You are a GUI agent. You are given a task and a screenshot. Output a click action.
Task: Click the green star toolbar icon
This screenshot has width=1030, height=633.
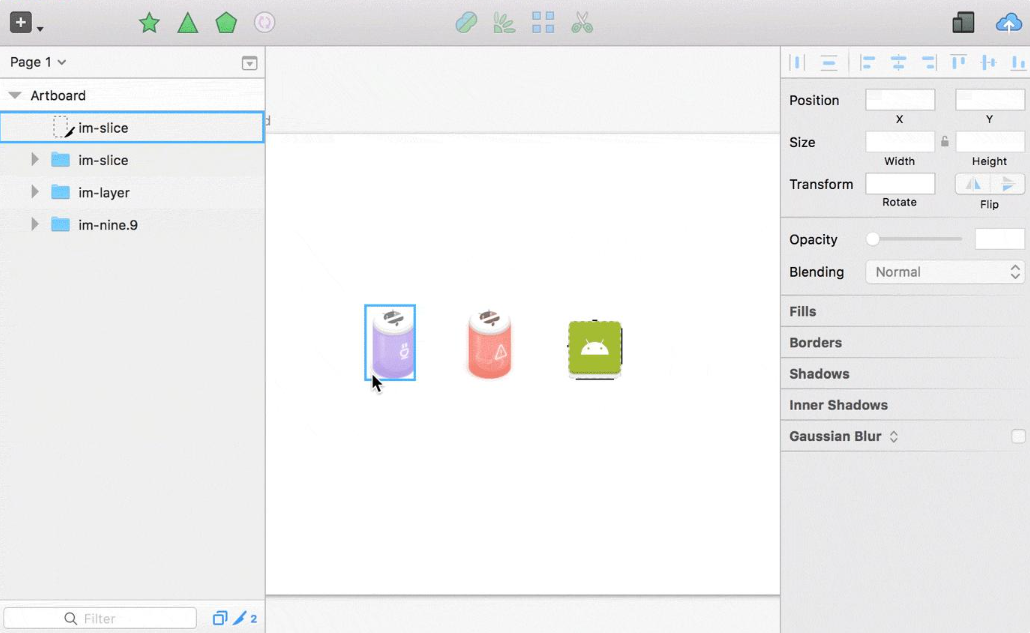pyautogui.click(x=150, y=23)
